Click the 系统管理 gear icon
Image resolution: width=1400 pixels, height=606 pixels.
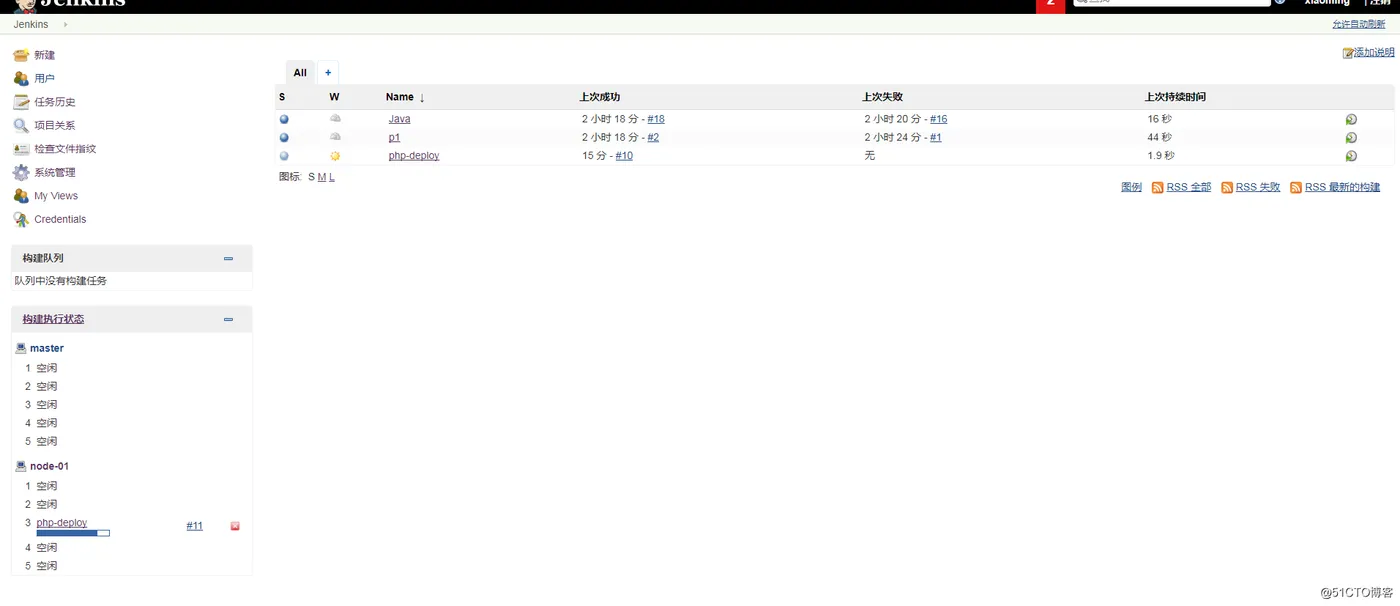[x=21, y=172]
